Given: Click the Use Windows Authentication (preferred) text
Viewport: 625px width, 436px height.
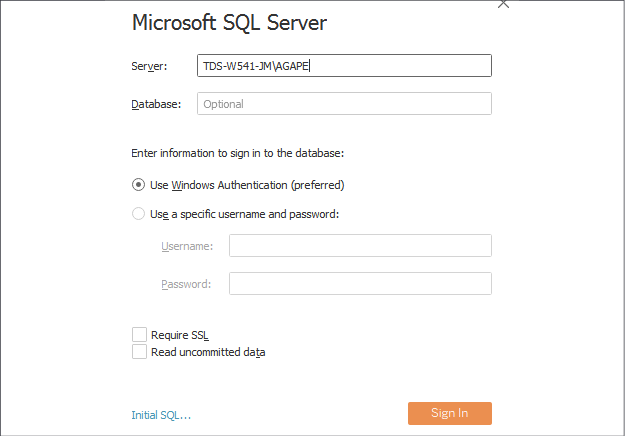Looking at the screenshot, I should click(x=247, y=185).
